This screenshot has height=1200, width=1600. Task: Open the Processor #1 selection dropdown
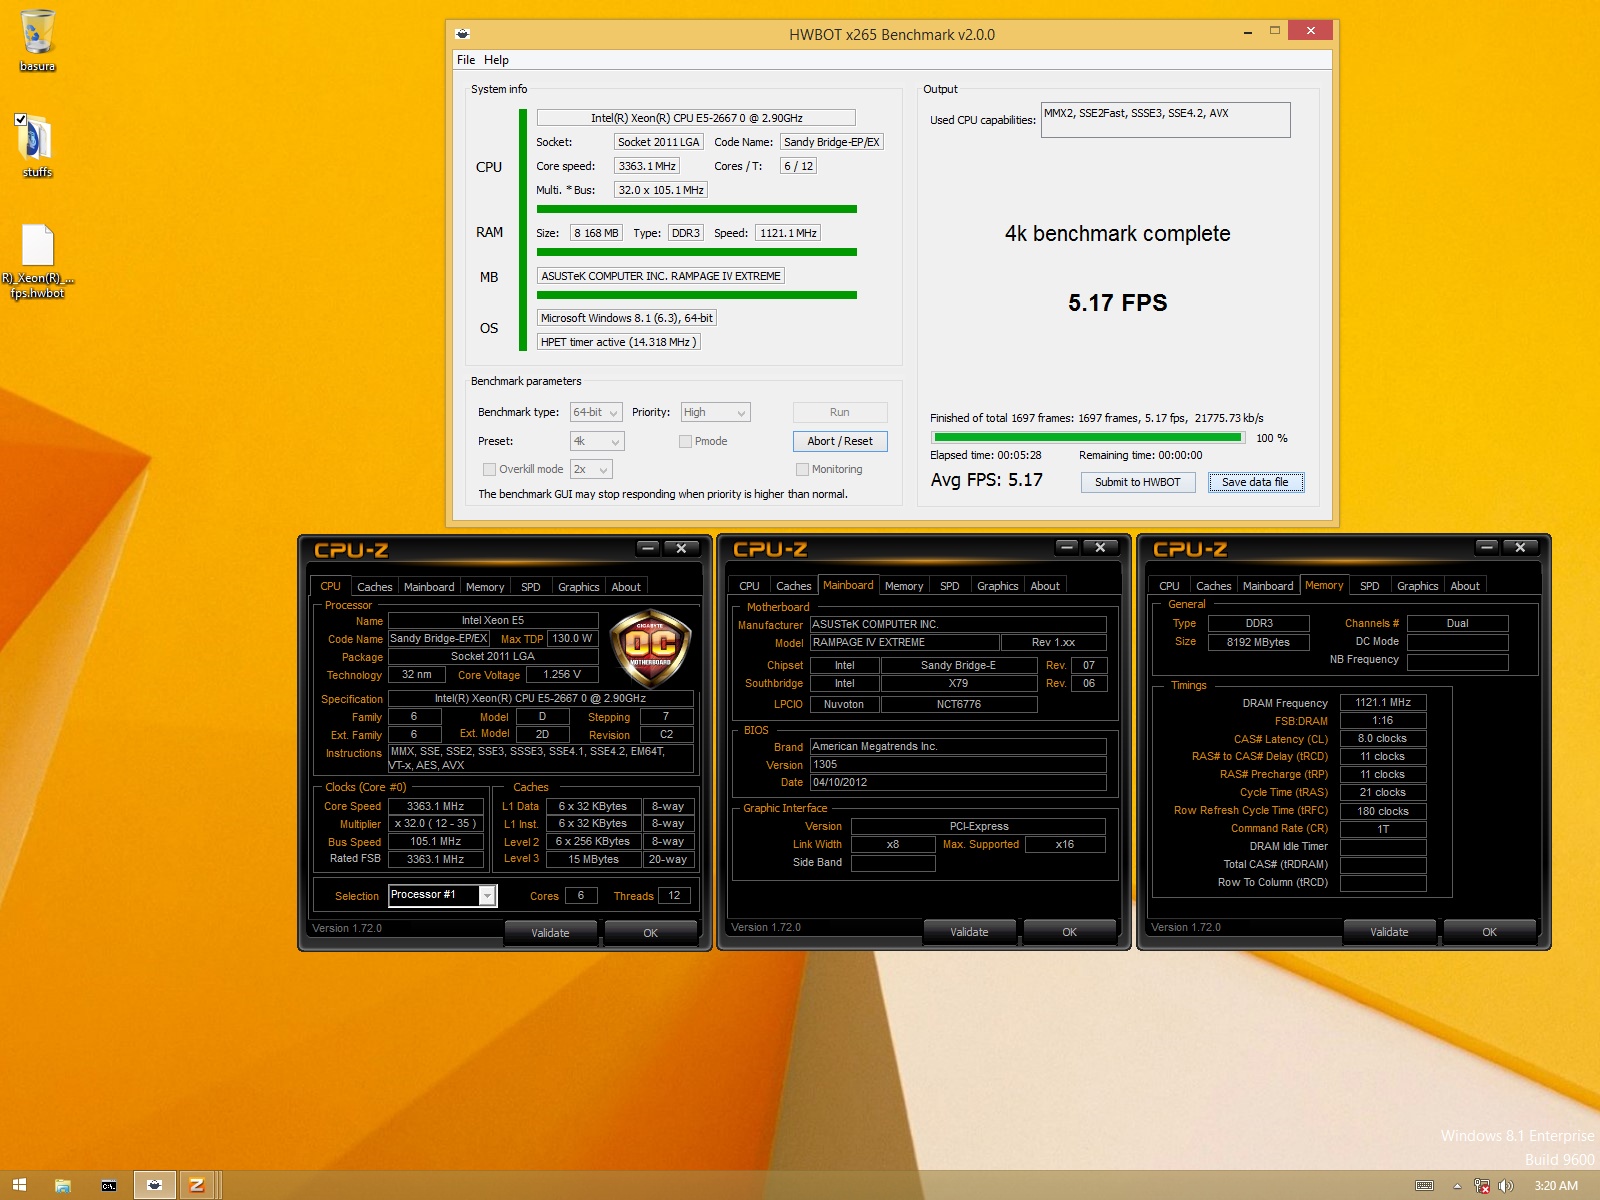tap(442, 895)
